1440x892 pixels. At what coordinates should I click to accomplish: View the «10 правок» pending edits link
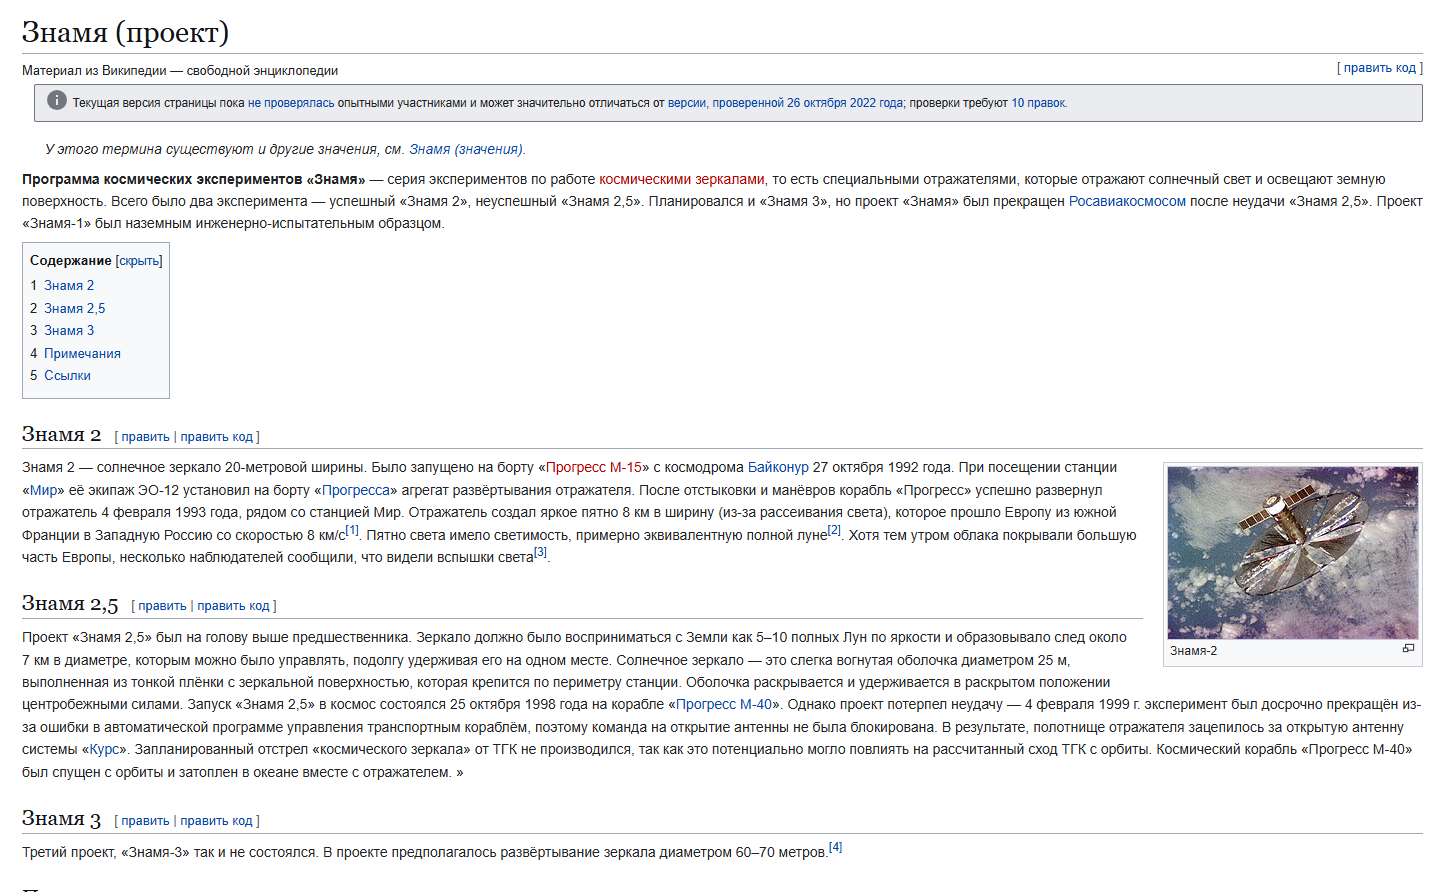tap(1038, 103)
